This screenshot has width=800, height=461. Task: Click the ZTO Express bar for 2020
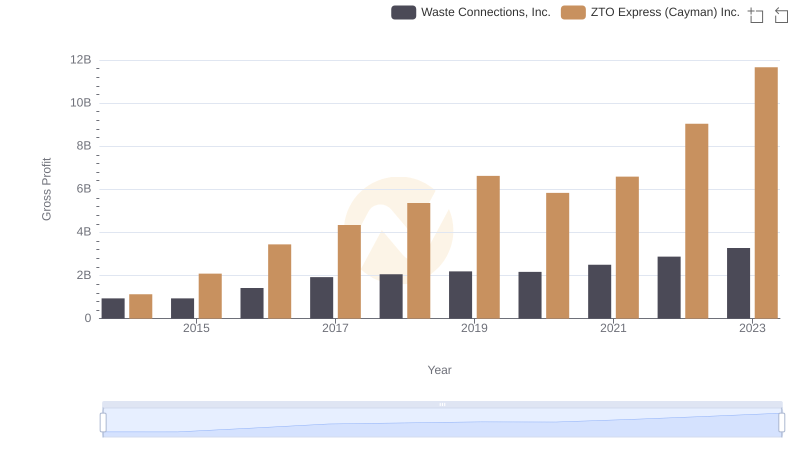pos(558,255)
